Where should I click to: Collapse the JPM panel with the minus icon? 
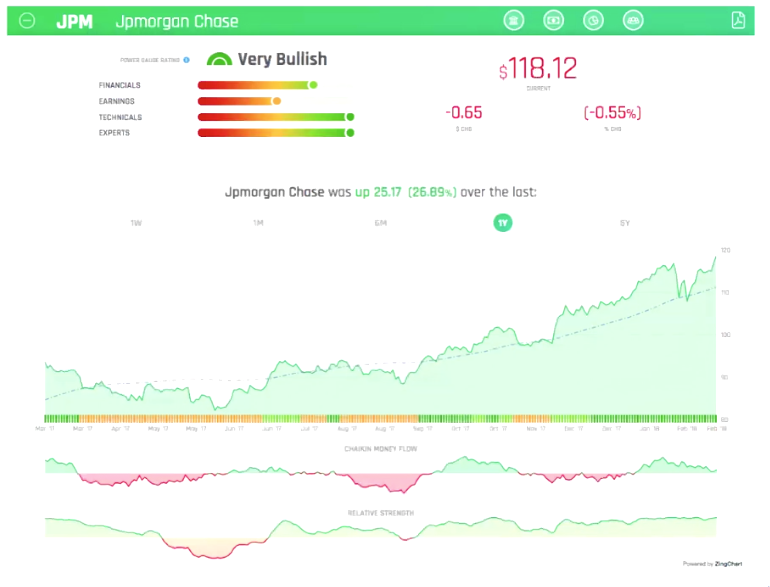[27, 21]
